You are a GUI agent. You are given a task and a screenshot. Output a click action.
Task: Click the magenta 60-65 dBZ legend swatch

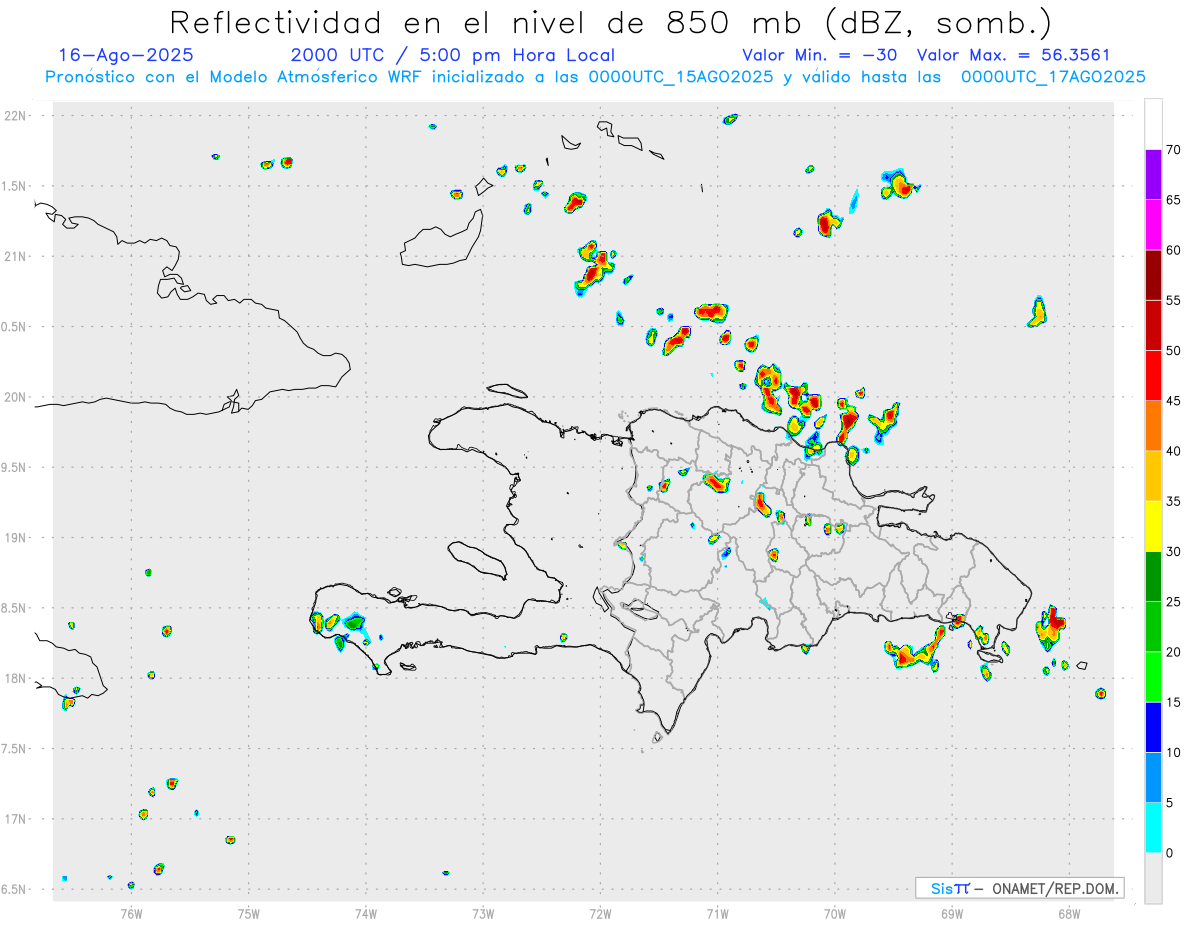point(1153,224)
